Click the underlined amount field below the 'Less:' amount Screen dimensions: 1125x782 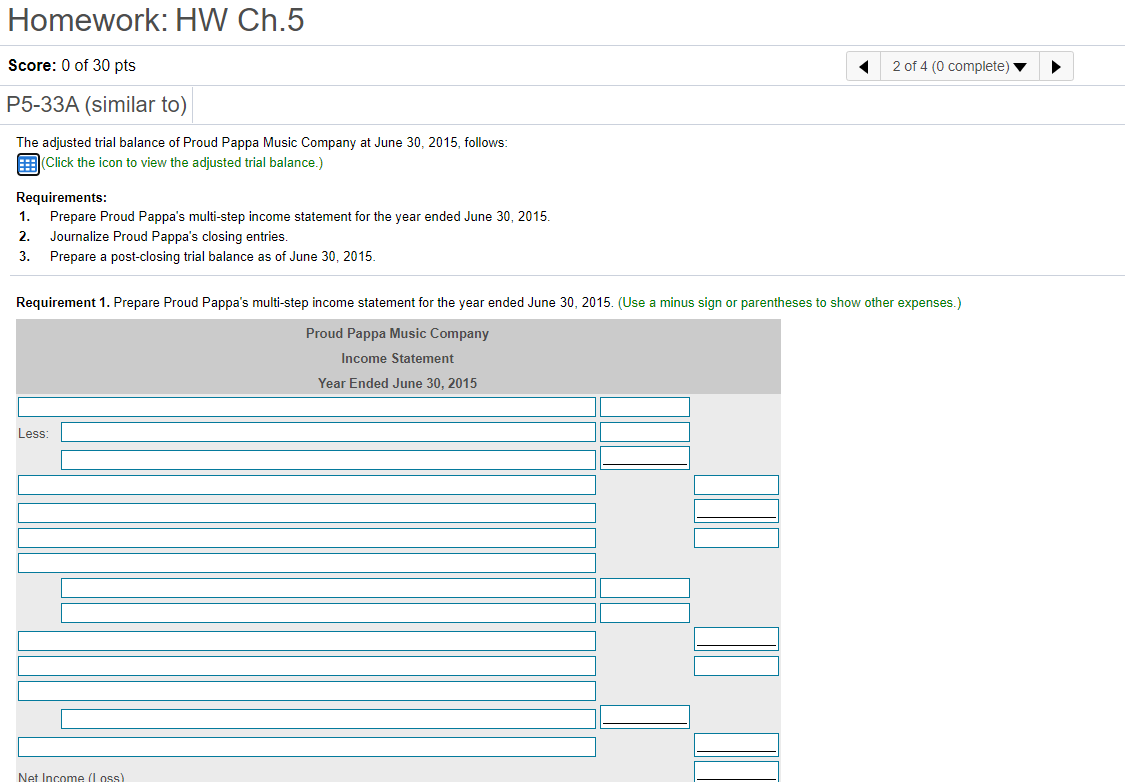pyautogui.click(x=644, y=458)
